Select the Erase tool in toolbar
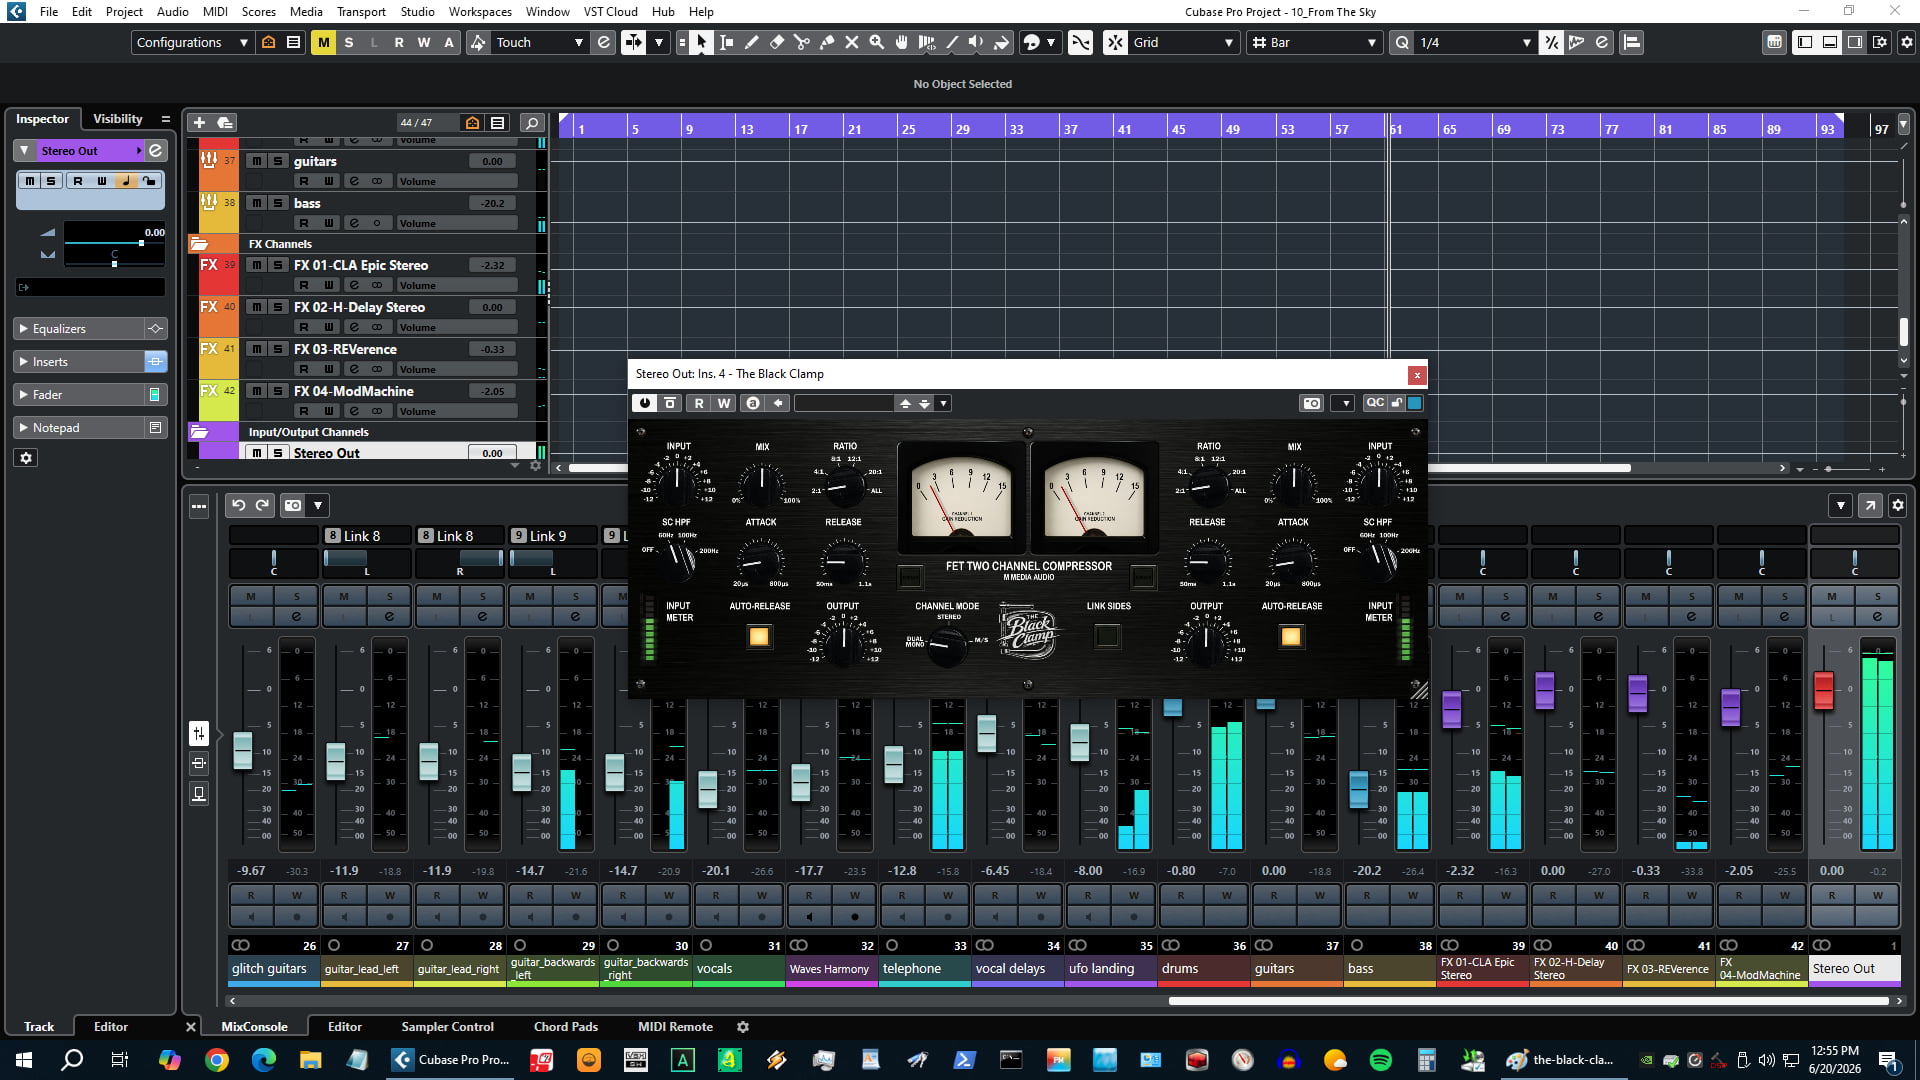 [x=776, y=42]
